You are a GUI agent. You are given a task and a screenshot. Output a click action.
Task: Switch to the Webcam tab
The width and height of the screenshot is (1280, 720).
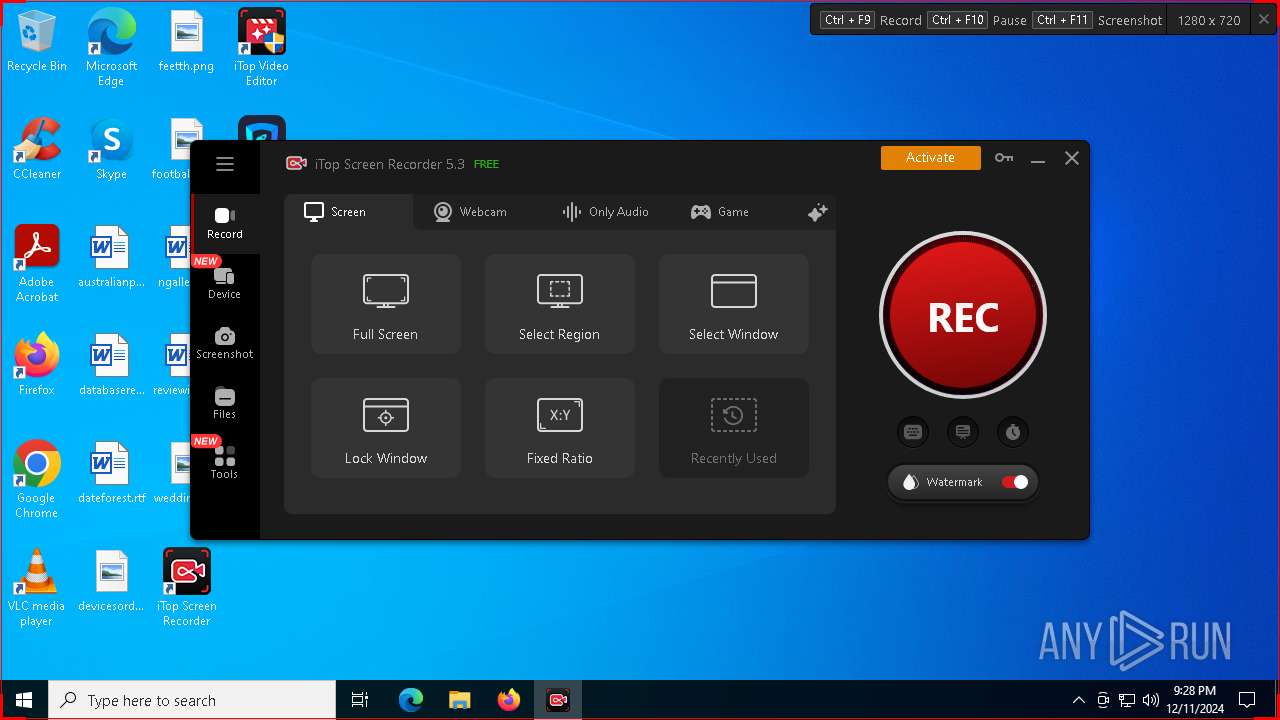pos(470,212)
